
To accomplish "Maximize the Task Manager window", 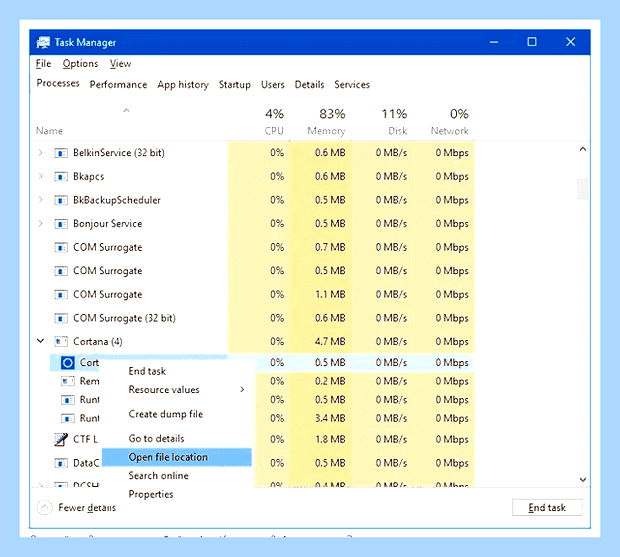I will click(x=532, y=42).
